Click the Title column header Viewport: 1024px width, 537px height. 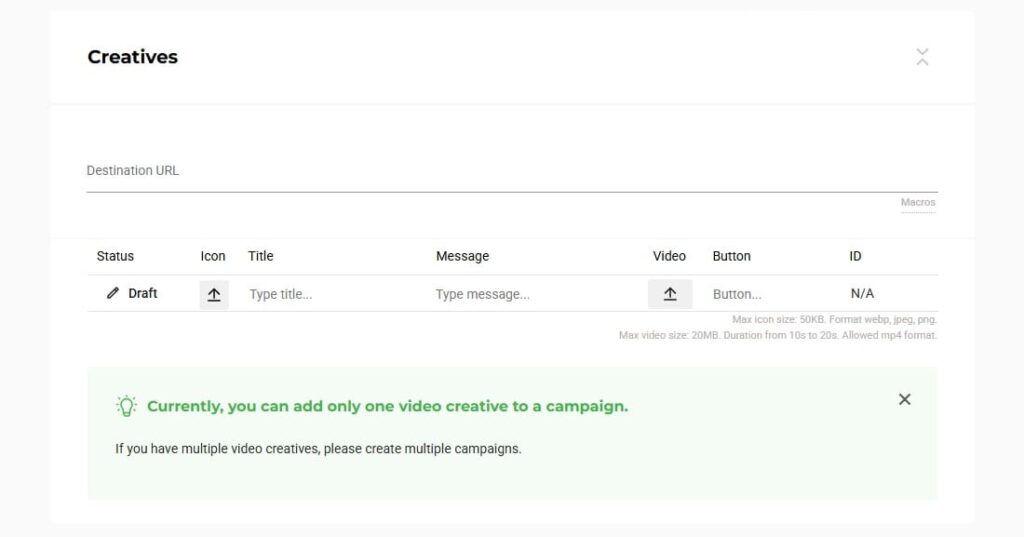pos(261,256)
